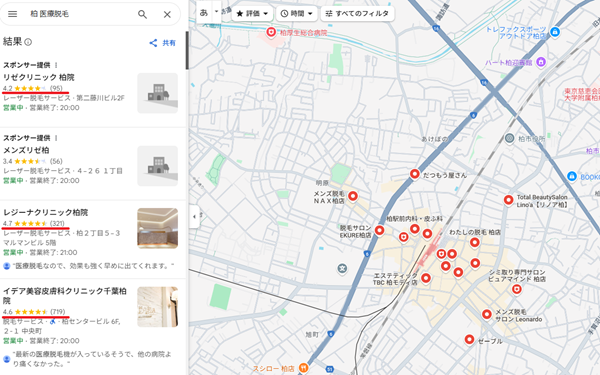Click the メンズ脱毛 NAX柏店 map pin
This screenshot has width=600, height=375.
pos(353,196)
